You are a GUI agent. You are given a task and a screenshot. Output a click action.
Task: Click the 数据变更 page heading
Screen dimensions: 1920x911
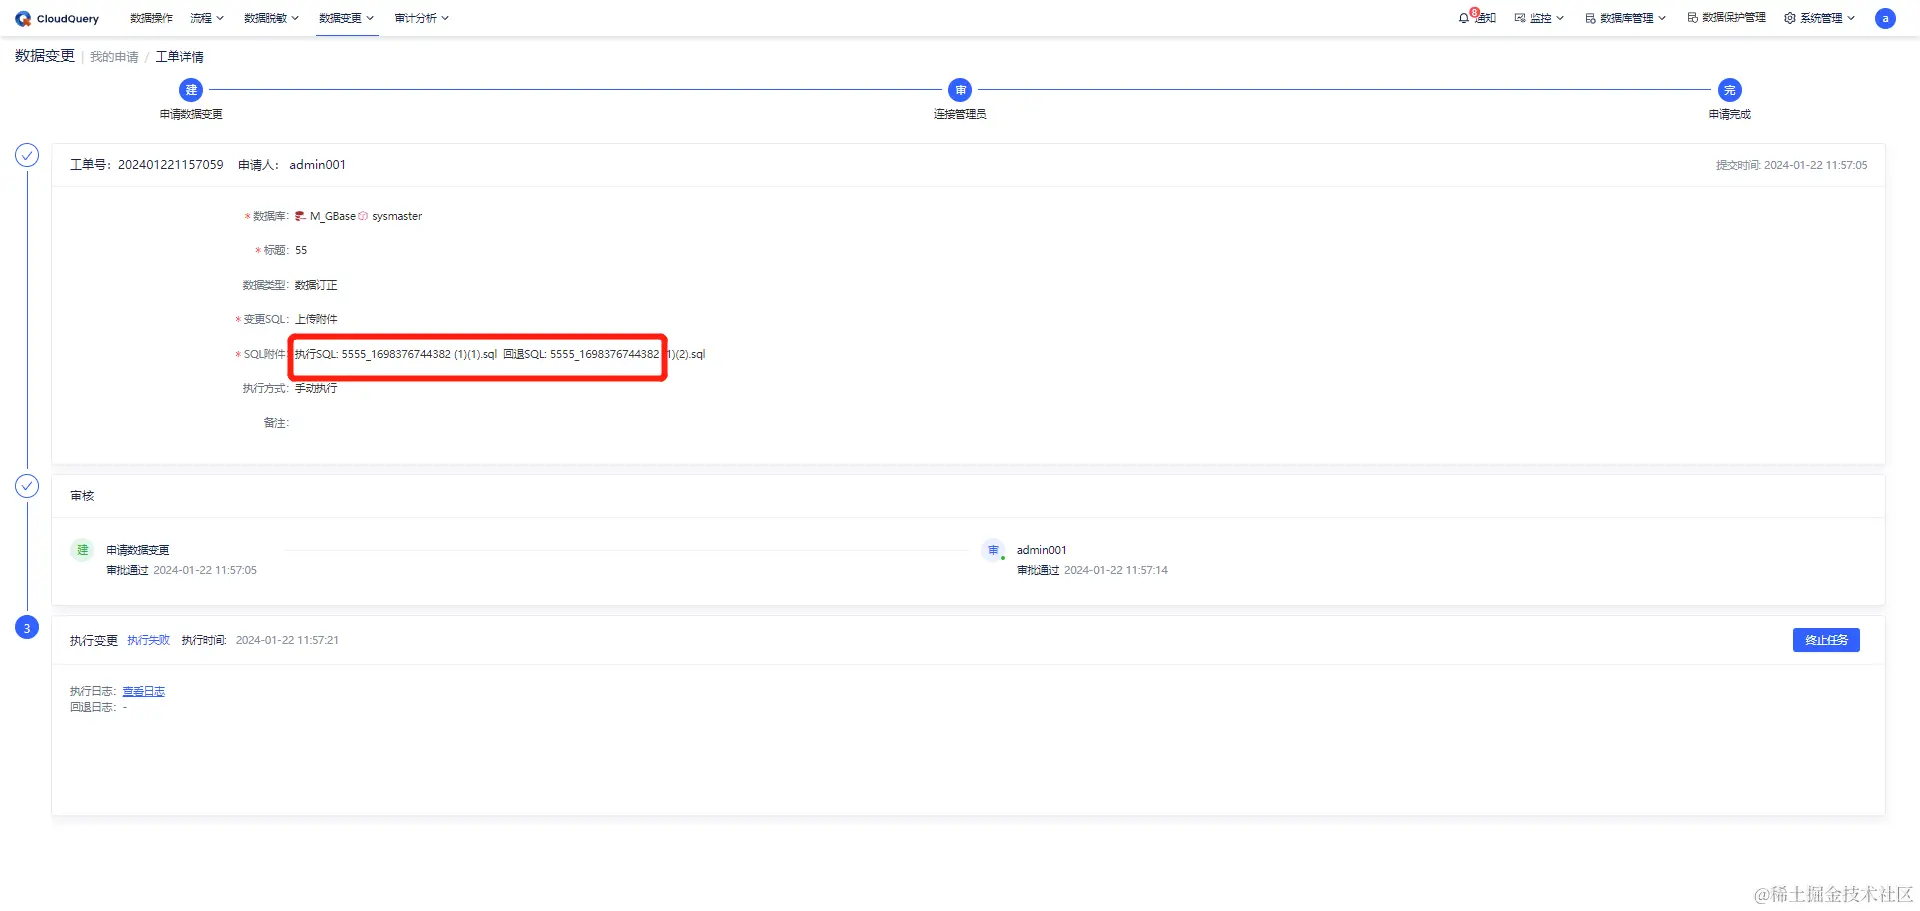(45, 56)
